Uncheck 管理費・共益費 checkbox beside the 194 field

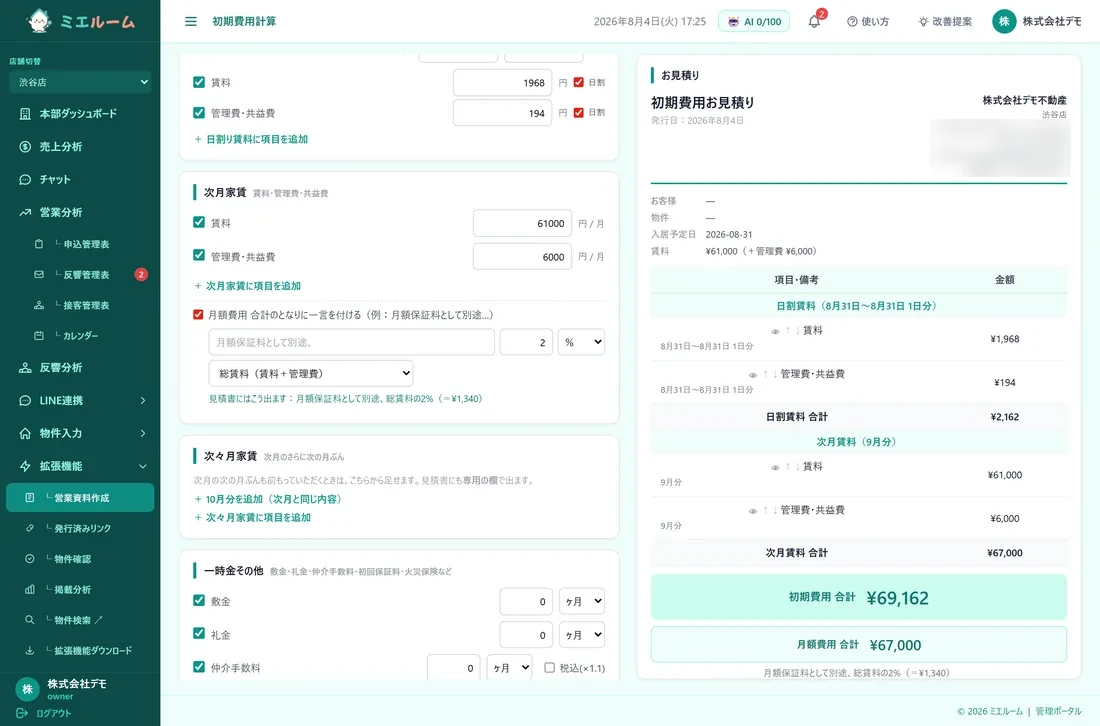[199, 112]
